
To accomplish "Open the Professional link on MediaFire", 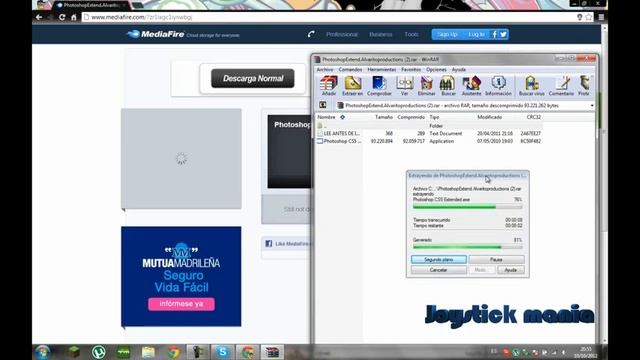I will 342,34.
